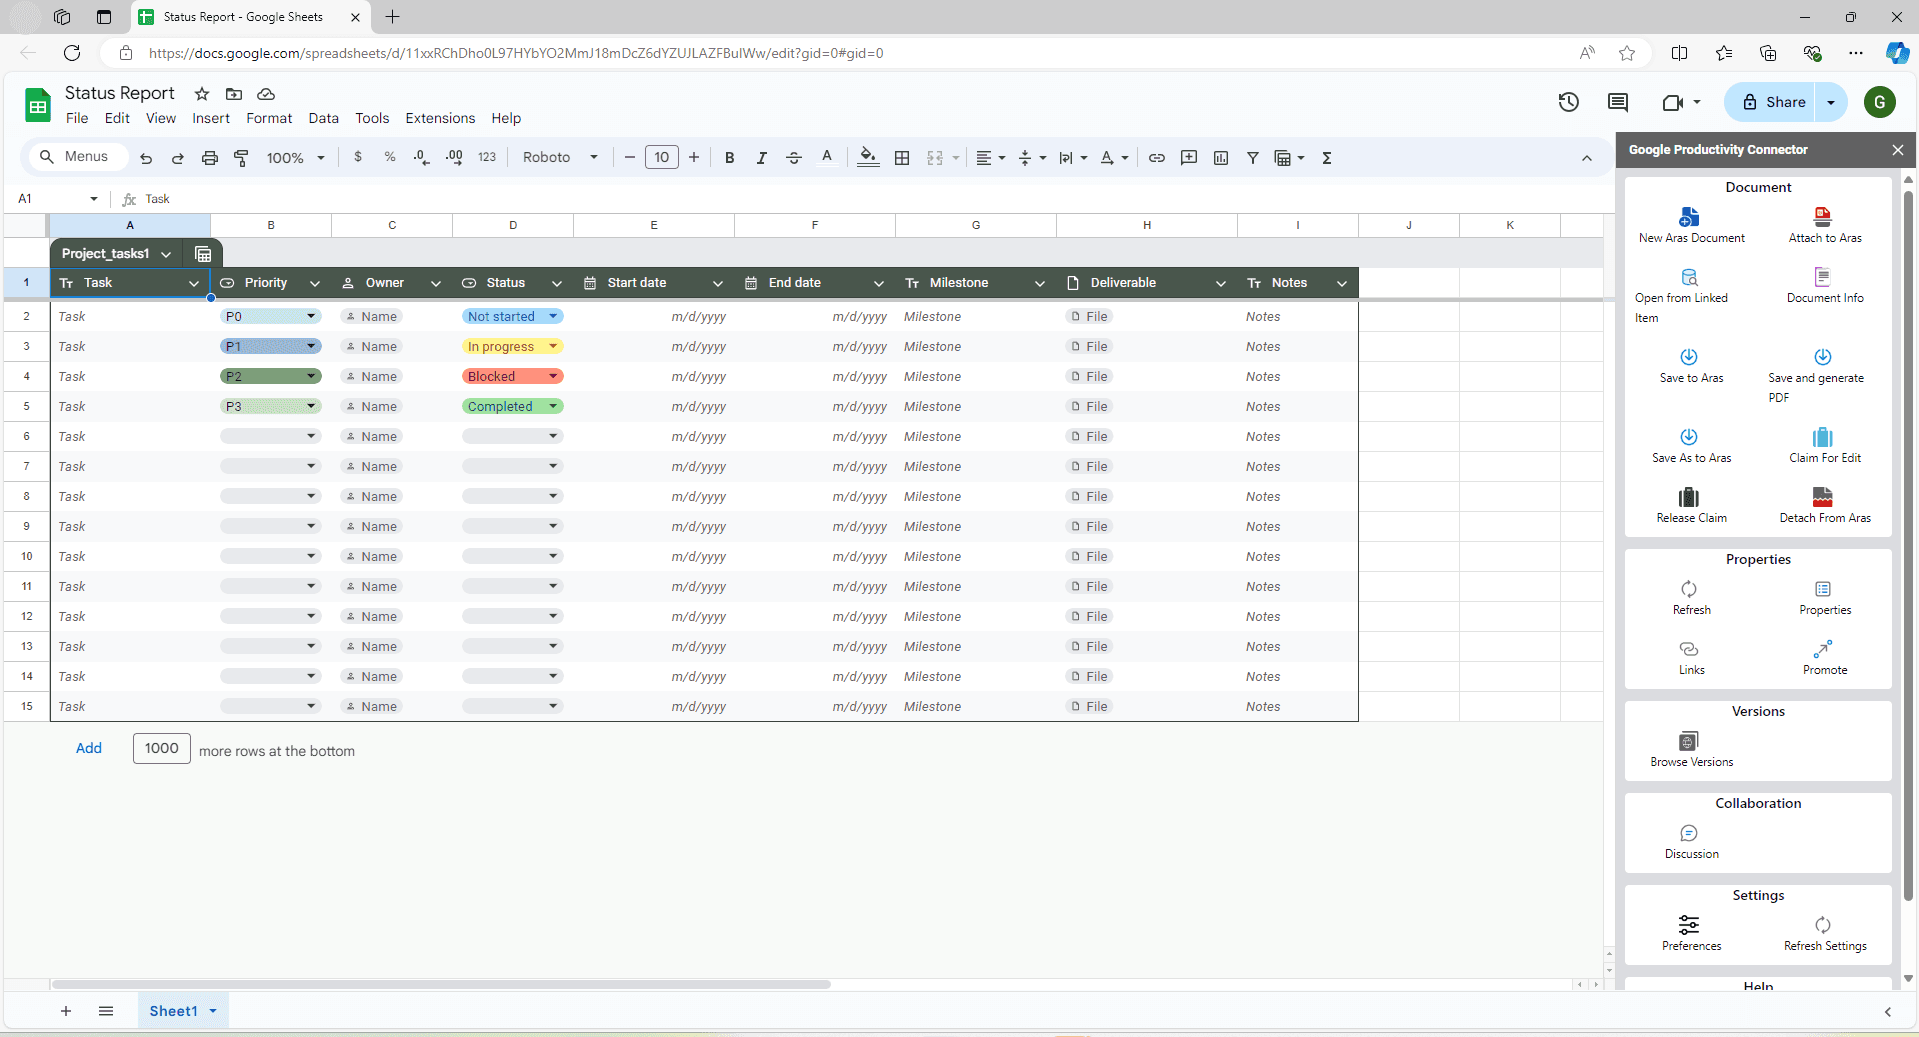The image size is (1919, 1037).
Task: Open the comments icon in header
Action: (x=1618, y=102)
